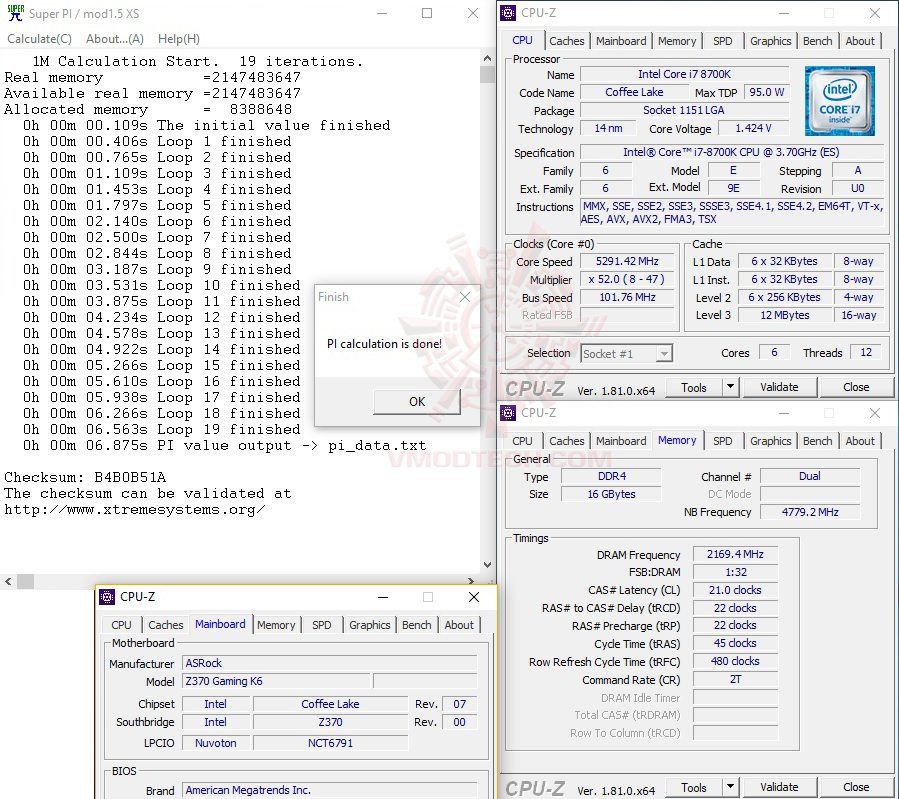Switch to the SPD tab in the Memory window
899x799 pixels.
pyautogui.click(x=722, y=440)
